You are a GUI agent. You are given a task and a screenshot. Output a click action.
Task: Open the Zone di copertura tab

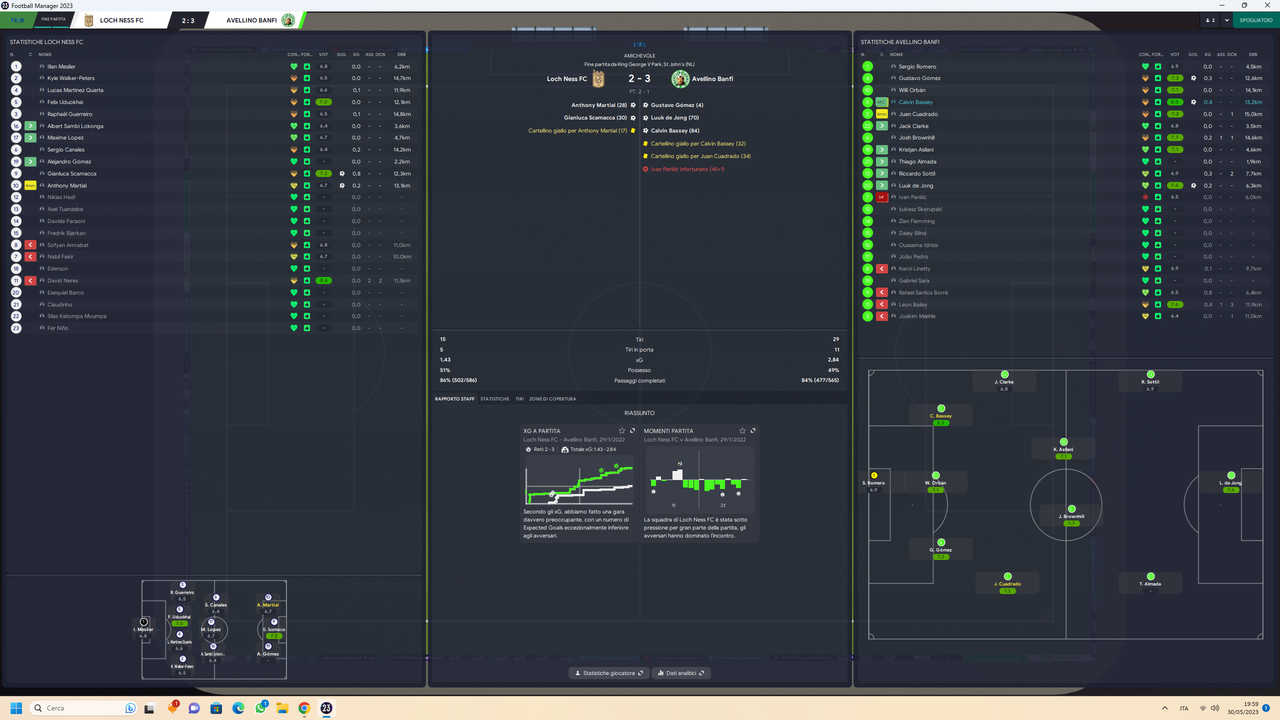tap(553, 399)
